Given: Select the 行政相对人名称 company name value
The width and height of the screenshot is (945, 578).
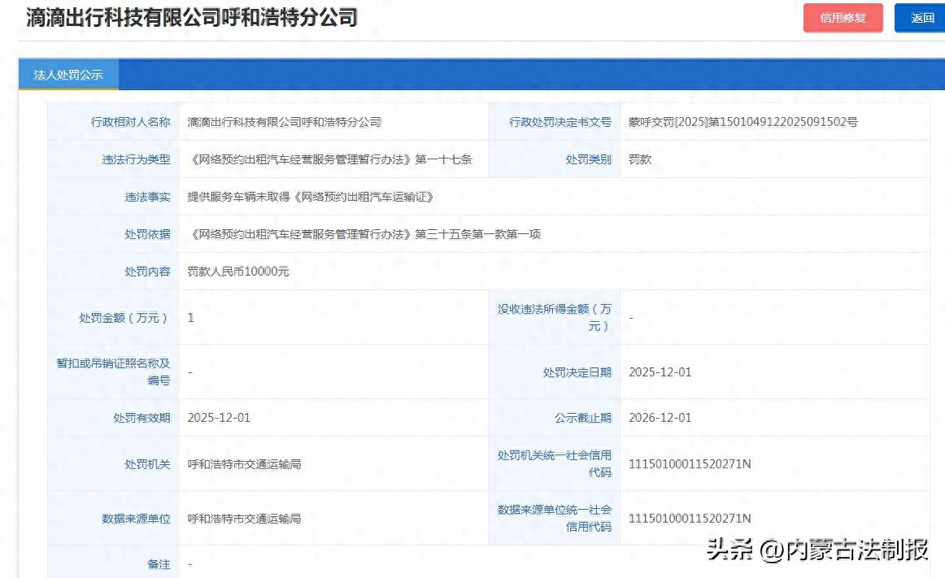Looking at the screenshot, I should (284, 122).
